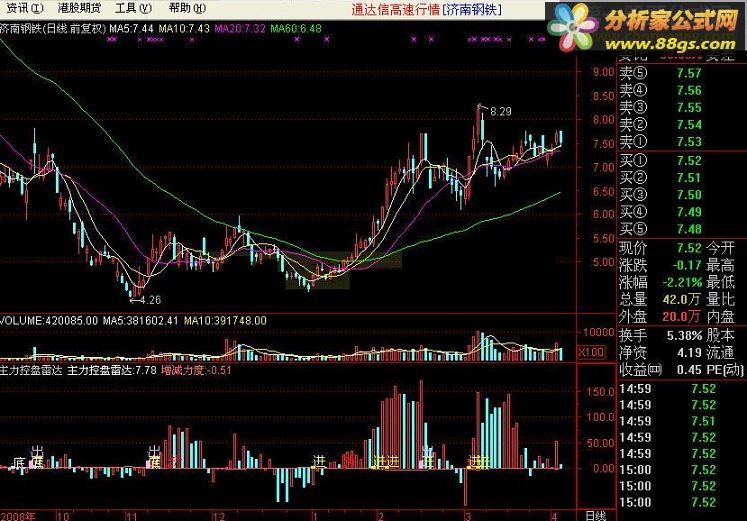Viewport: 747px width, 521px height.
Task: Click the month 12 label on date axis
Action: [x=218, y=516]
